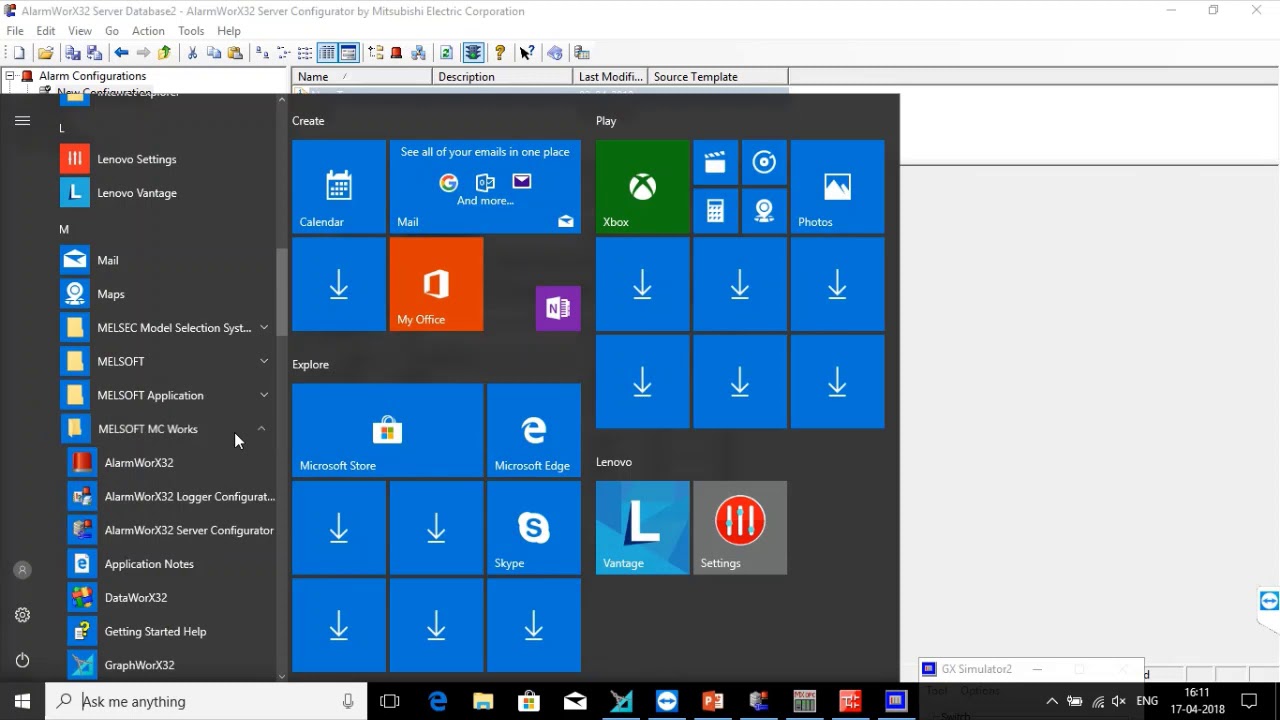Screen dimensions: 1280x720
Task: Expand the MELSEC Model Selection folder
Action: [168, 328]
